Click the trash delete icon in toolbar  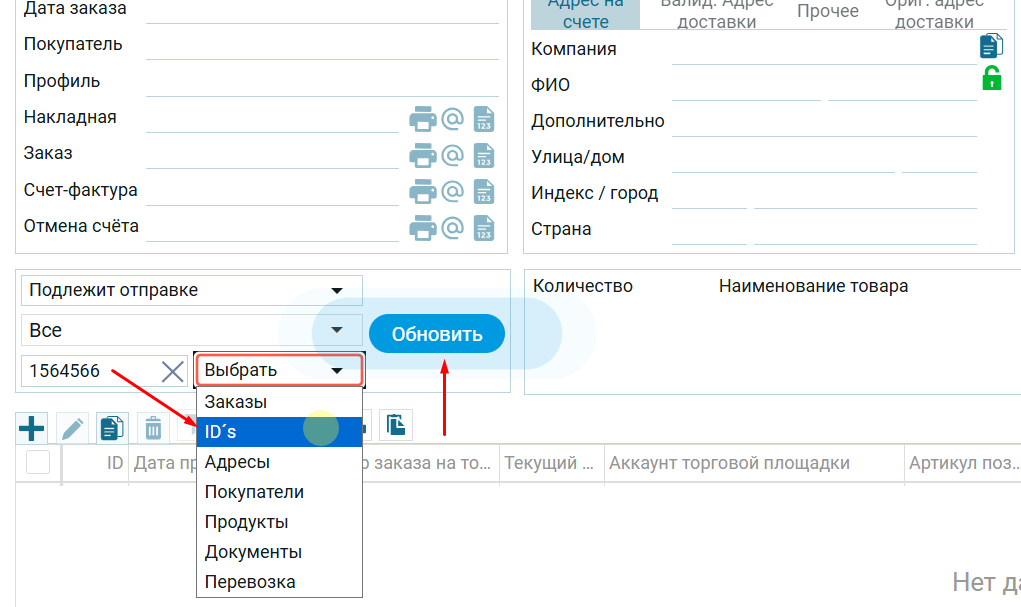[153, 429]
